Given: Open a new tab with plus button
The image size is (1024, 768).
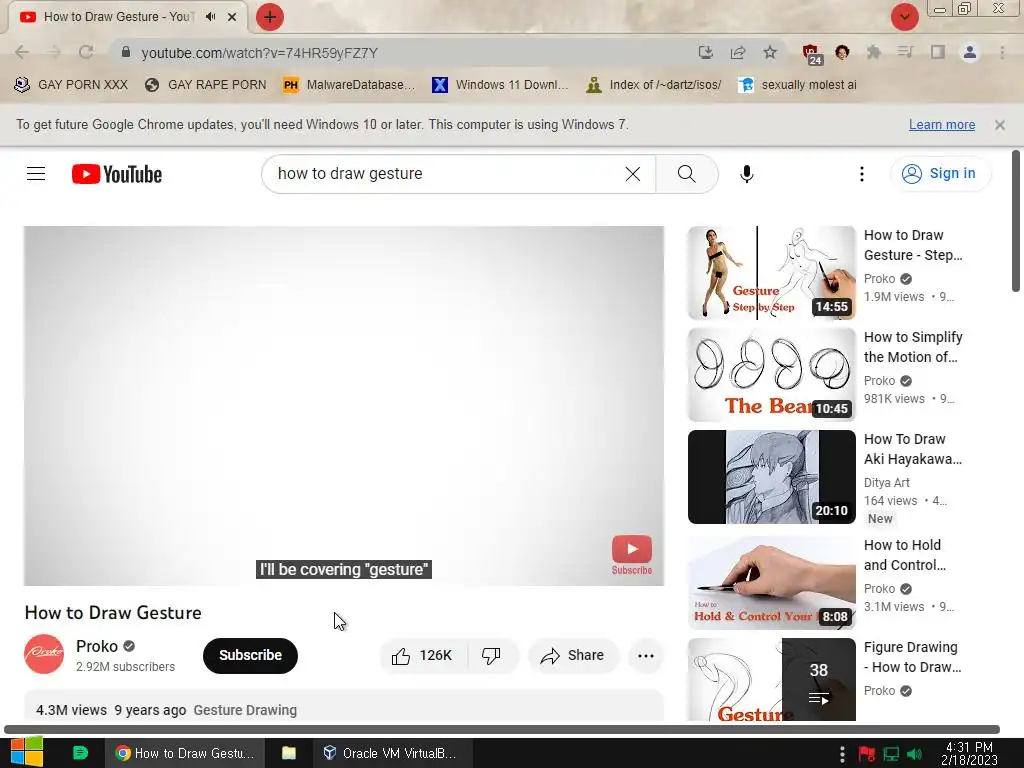Looking at the screenshot, I should [269, 17].
